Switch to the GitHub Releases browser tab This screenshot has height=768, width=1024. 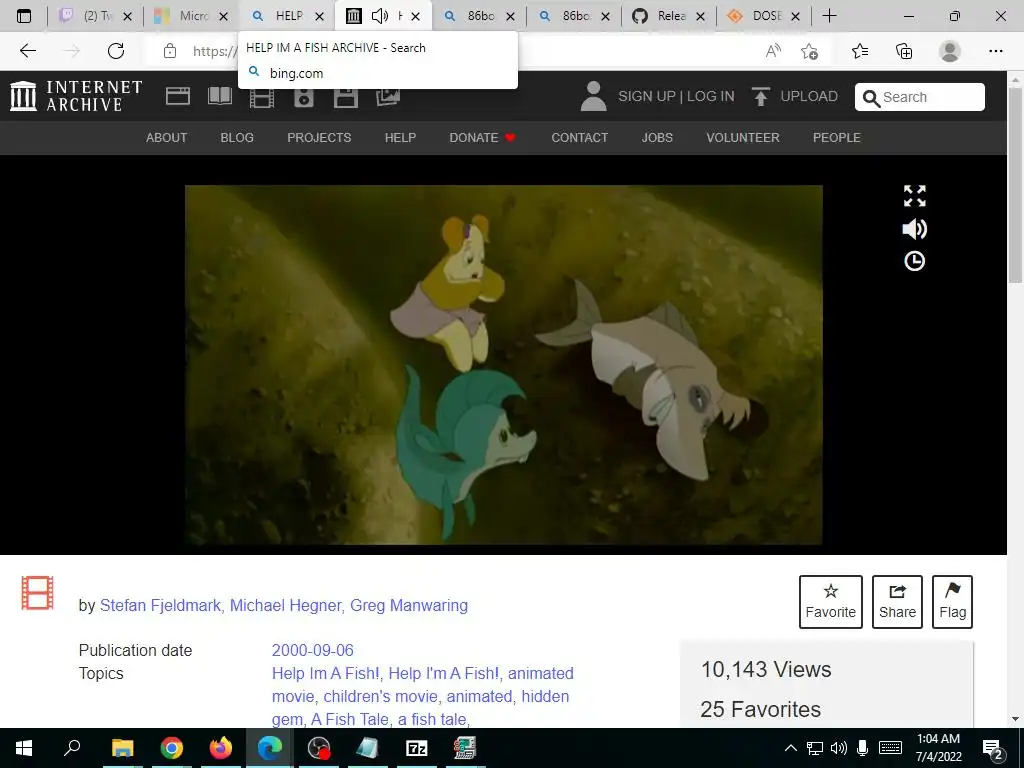coord(669,16)
